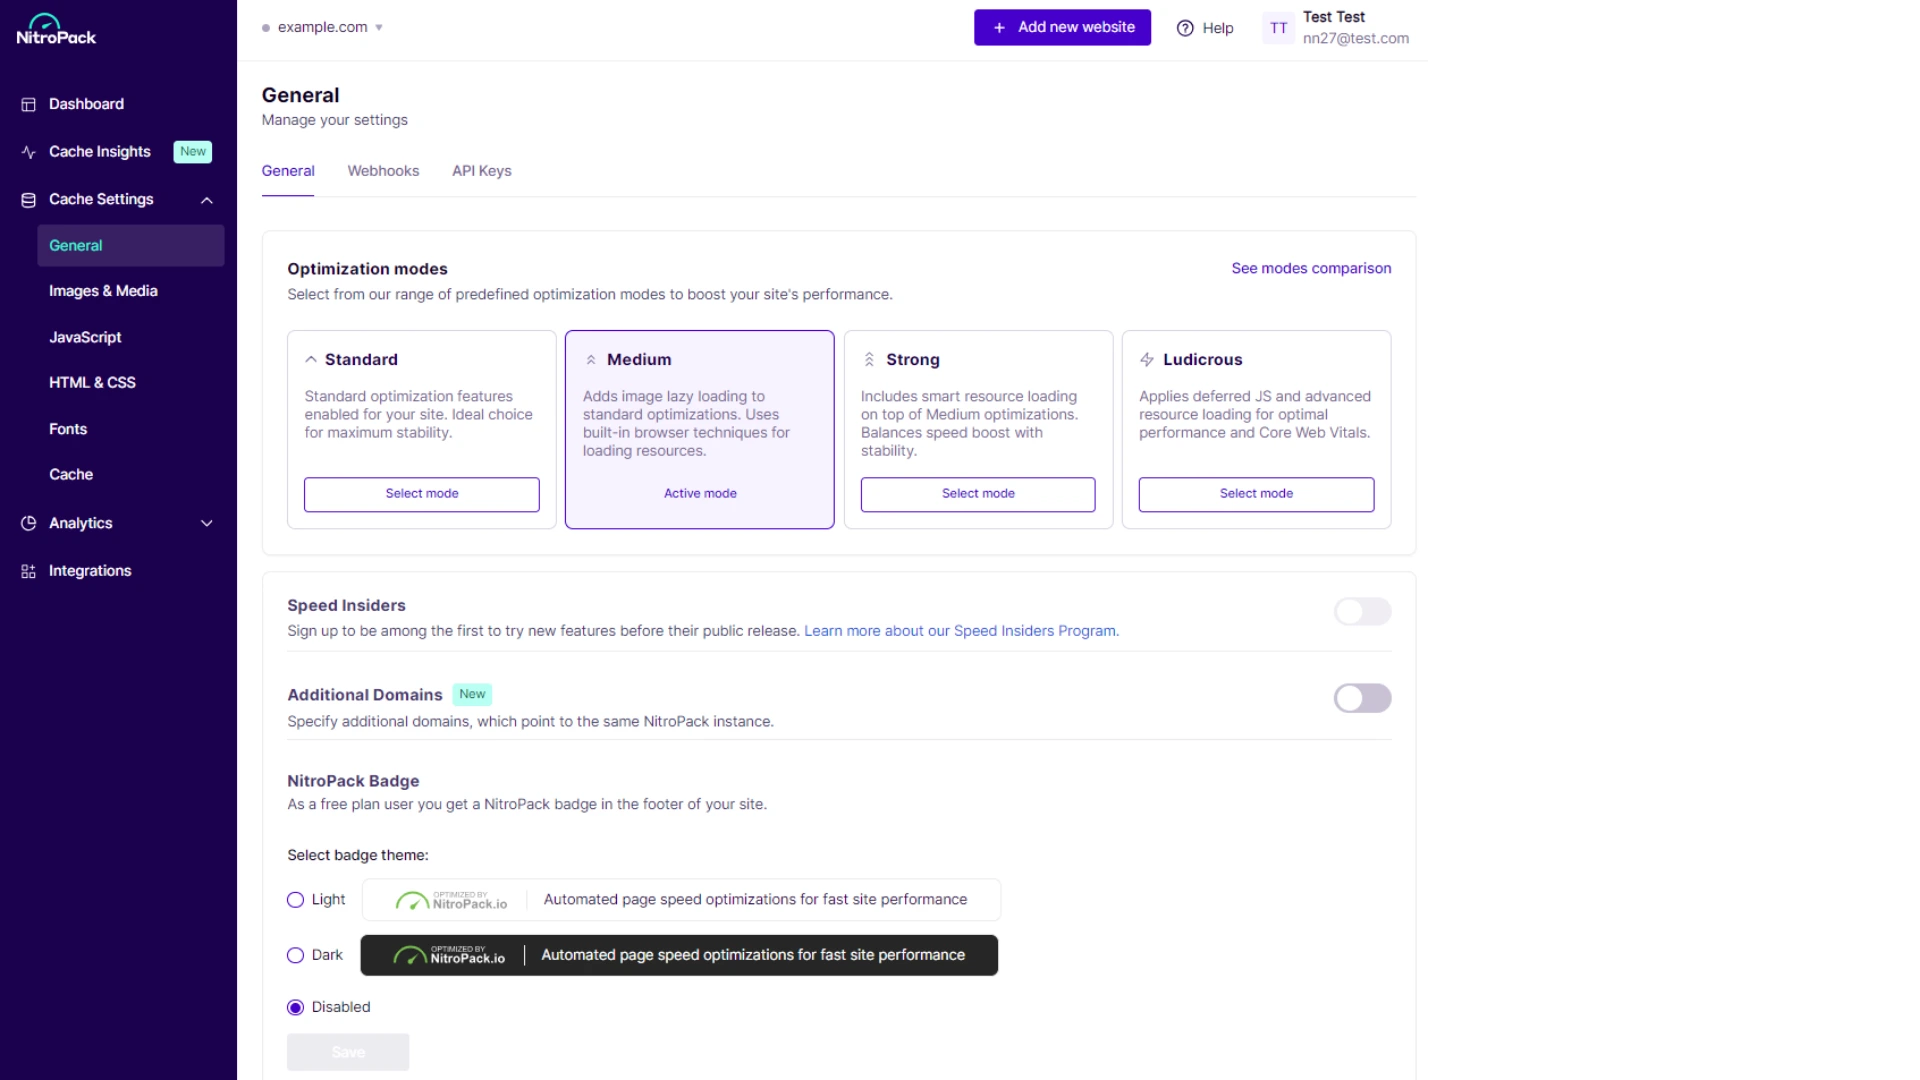Select mode for Strong optimization

tap(978, 494)
